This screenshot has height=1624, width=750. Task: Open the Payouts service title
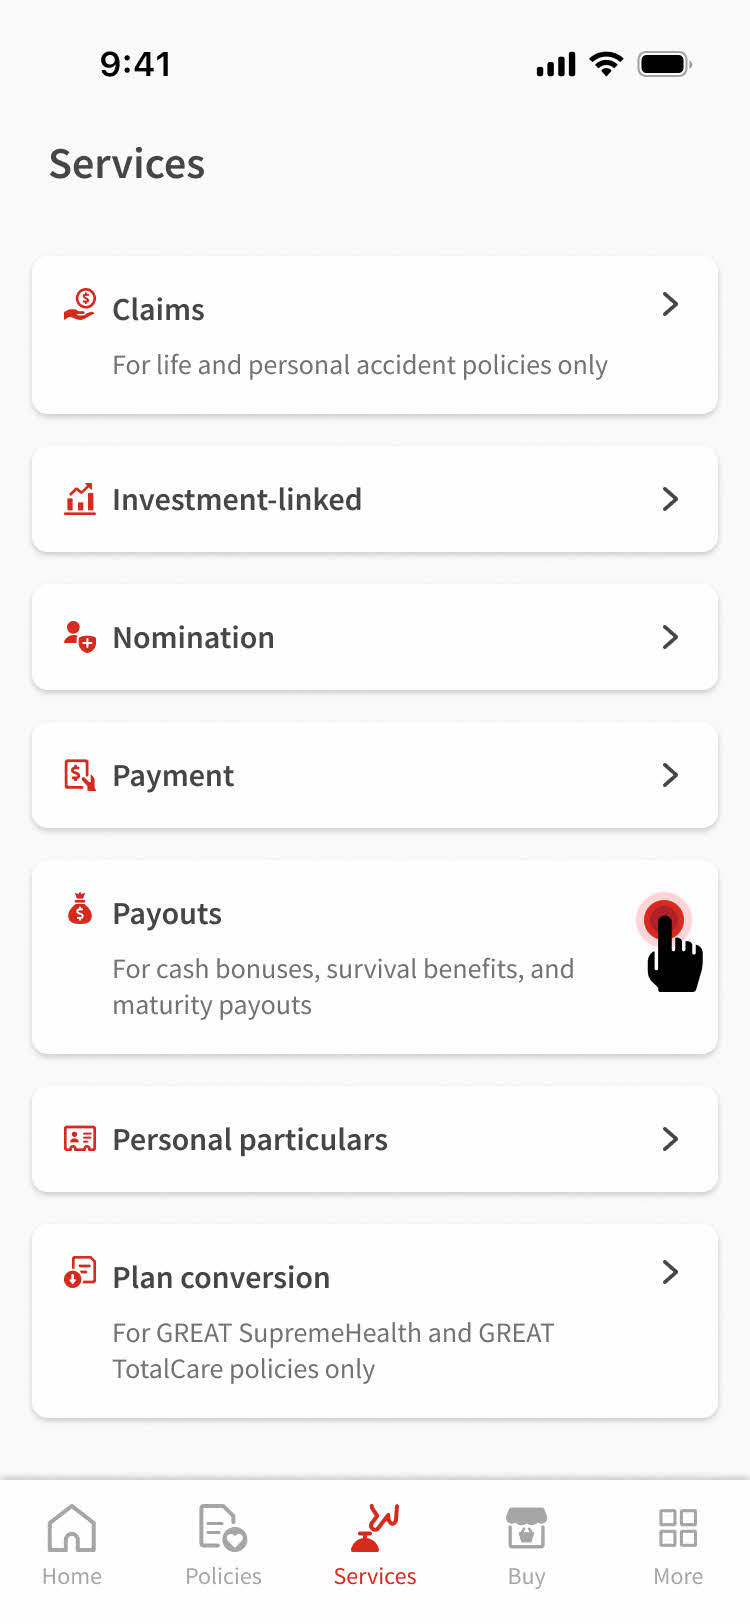point(167,914)
